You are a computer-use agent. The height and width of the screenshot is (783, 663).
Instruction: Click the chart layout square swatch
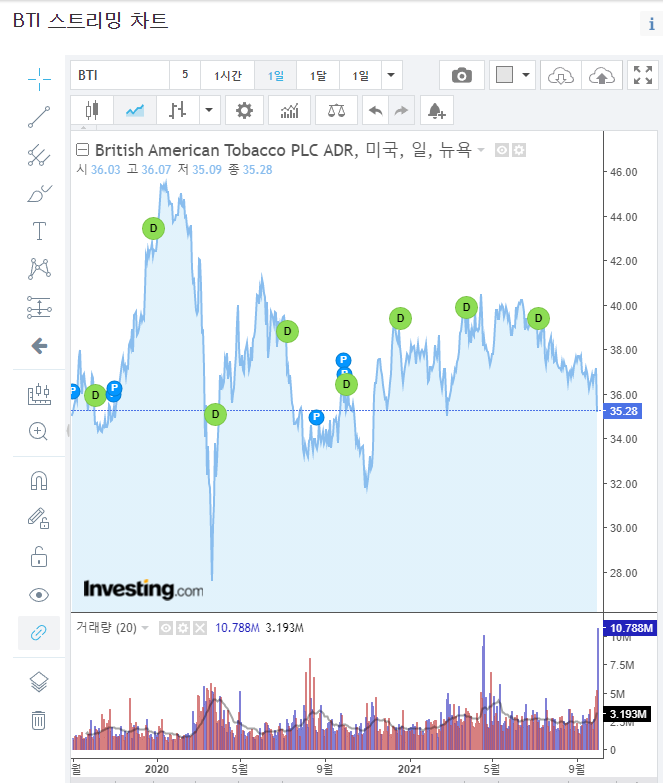pyautogui.click(x=504, y=75)
